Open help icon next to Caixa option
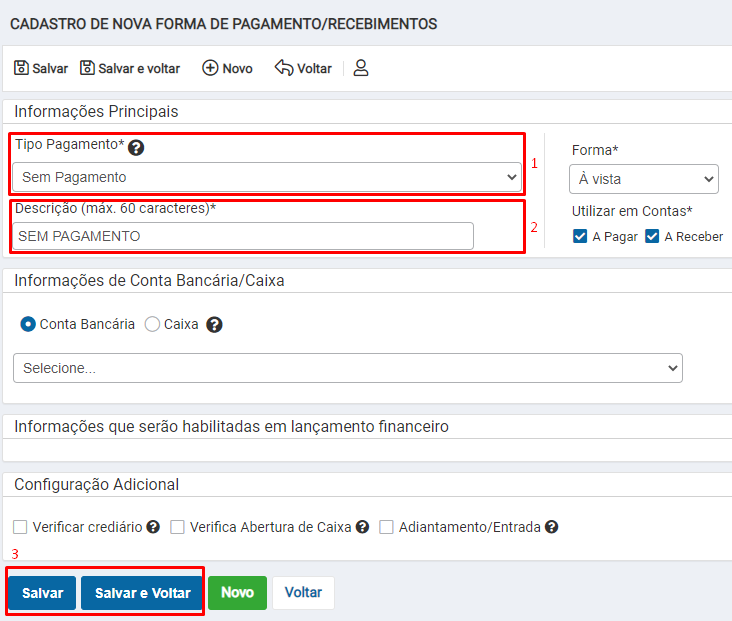Image resolution: width=732 pixels, height=621 pixels. (214, 325)
